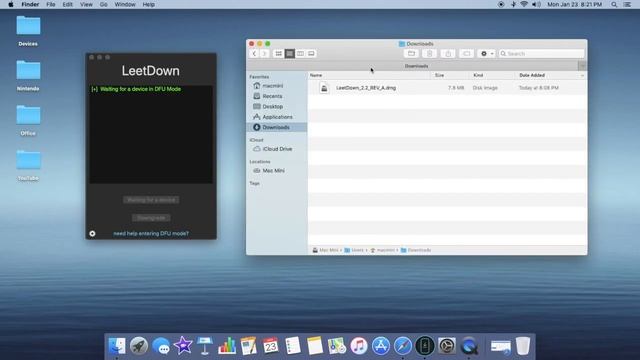Screen dimensions: 640x360
Task: Select Office folder on desktop
Action: 28,121
